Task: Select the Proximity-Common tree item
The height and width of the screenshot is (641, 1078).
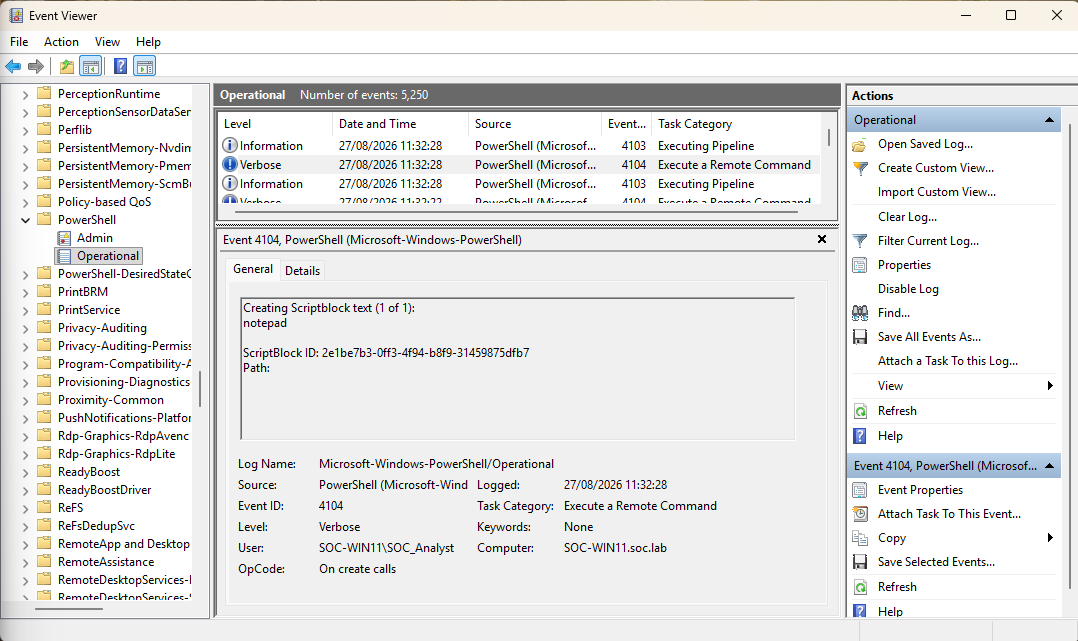Action: 111,400
